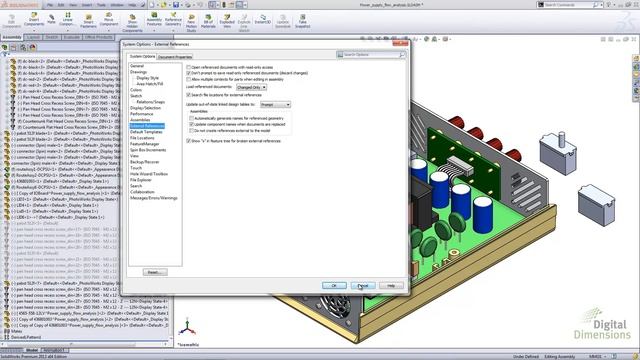Open the linked design tables Prompt dropdown
This screenshot has height=360, width=640.
(x=276, y=105)
